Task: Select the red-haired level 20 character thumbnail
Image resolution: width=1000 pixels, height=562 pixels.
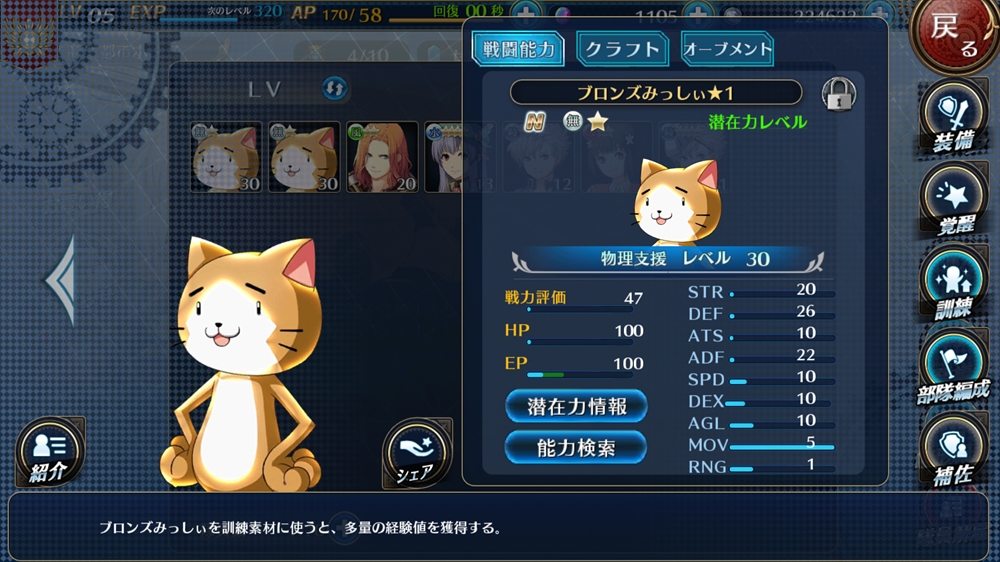Action: click(x=382, y=158)
